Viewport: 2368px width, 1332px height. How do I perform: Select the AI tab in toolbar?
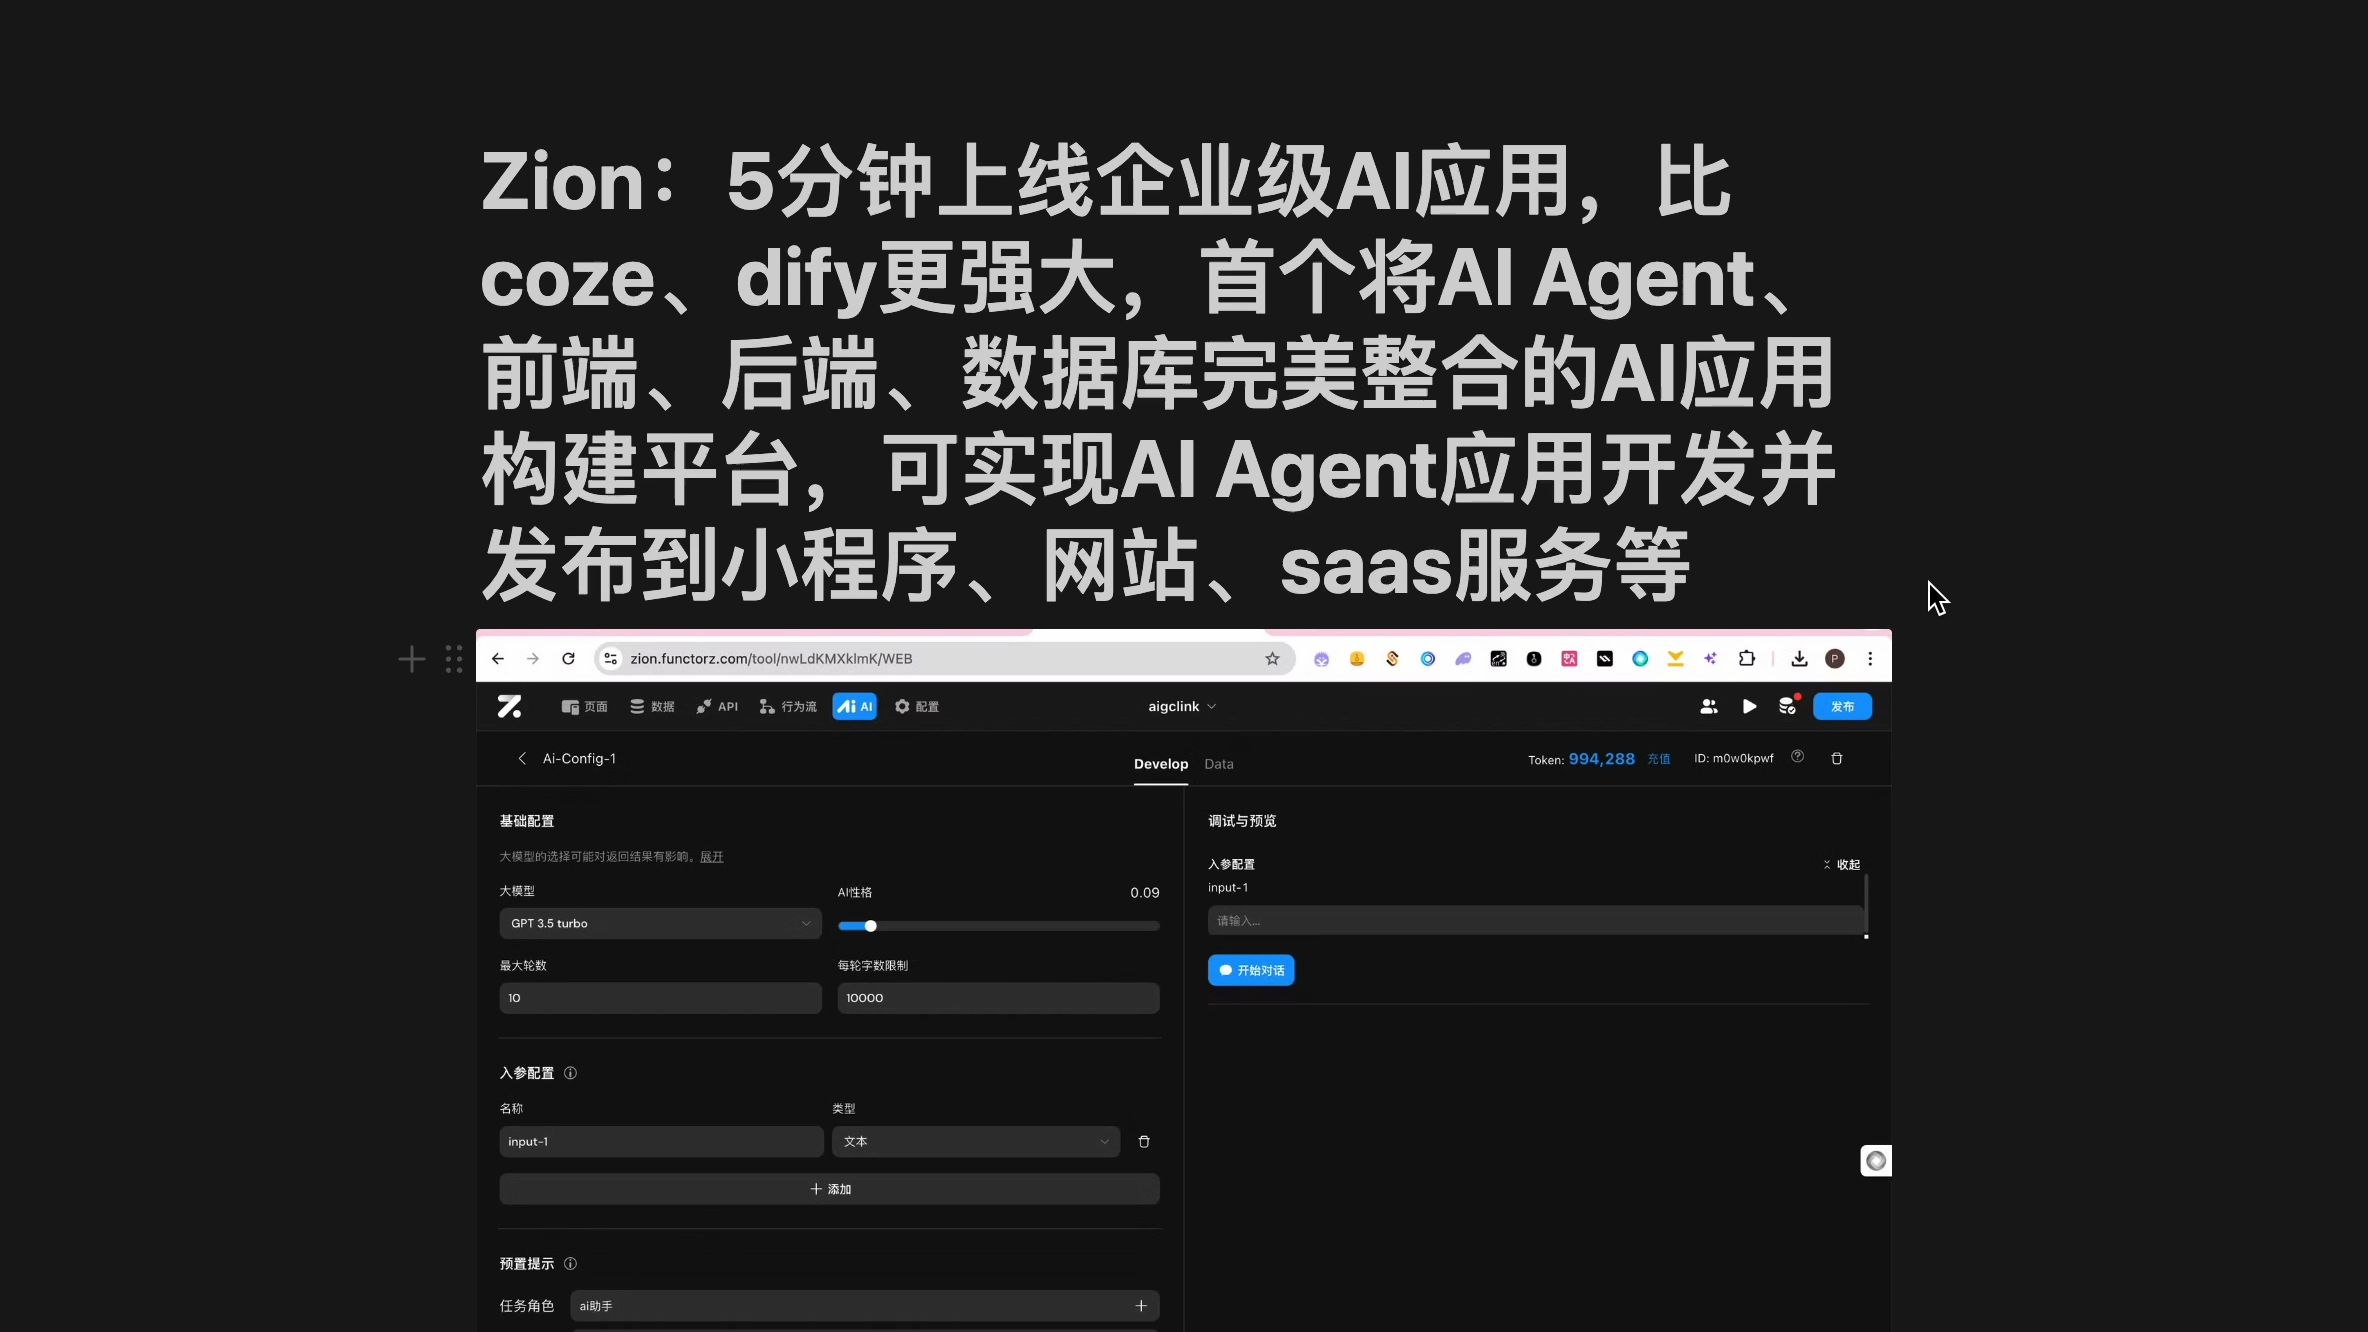point(855,707)
